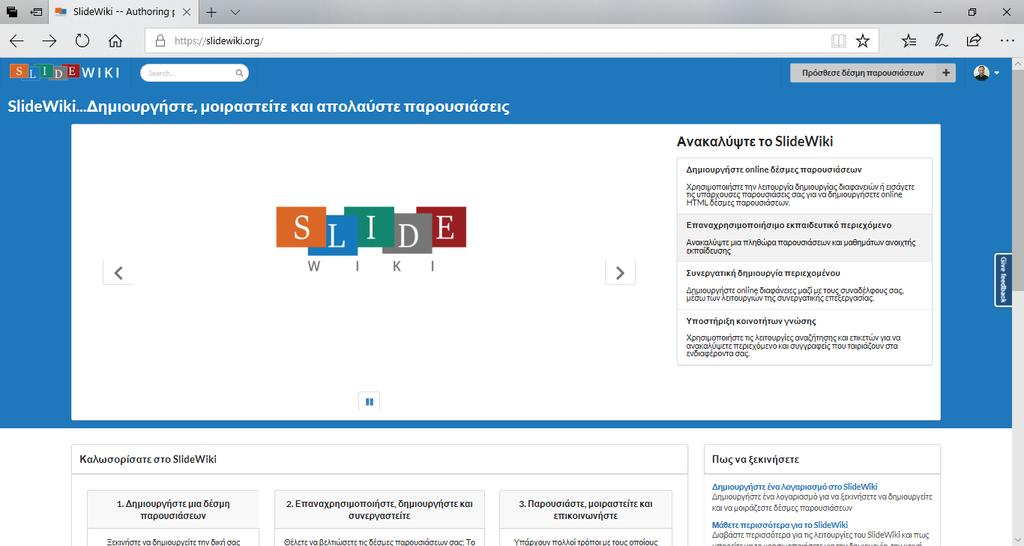Click heading Ανακαλύψτε το SlideWiki
This screenshot has width=1024, height=546.
pyautogui.click(x=754, y=142)
